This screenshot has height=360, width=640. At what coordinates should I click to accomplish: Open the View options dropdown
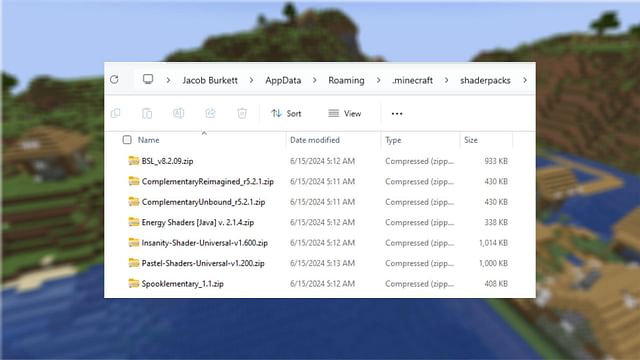tap(345, 113)
